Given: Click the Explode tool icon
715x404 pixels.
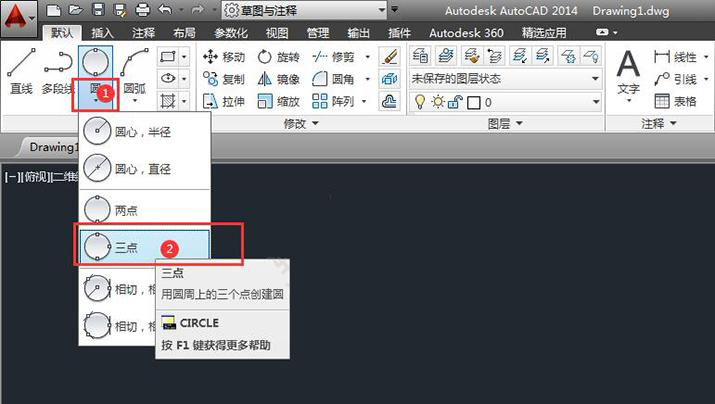Looking at the screenshot, I should click(x=389, y=79).
